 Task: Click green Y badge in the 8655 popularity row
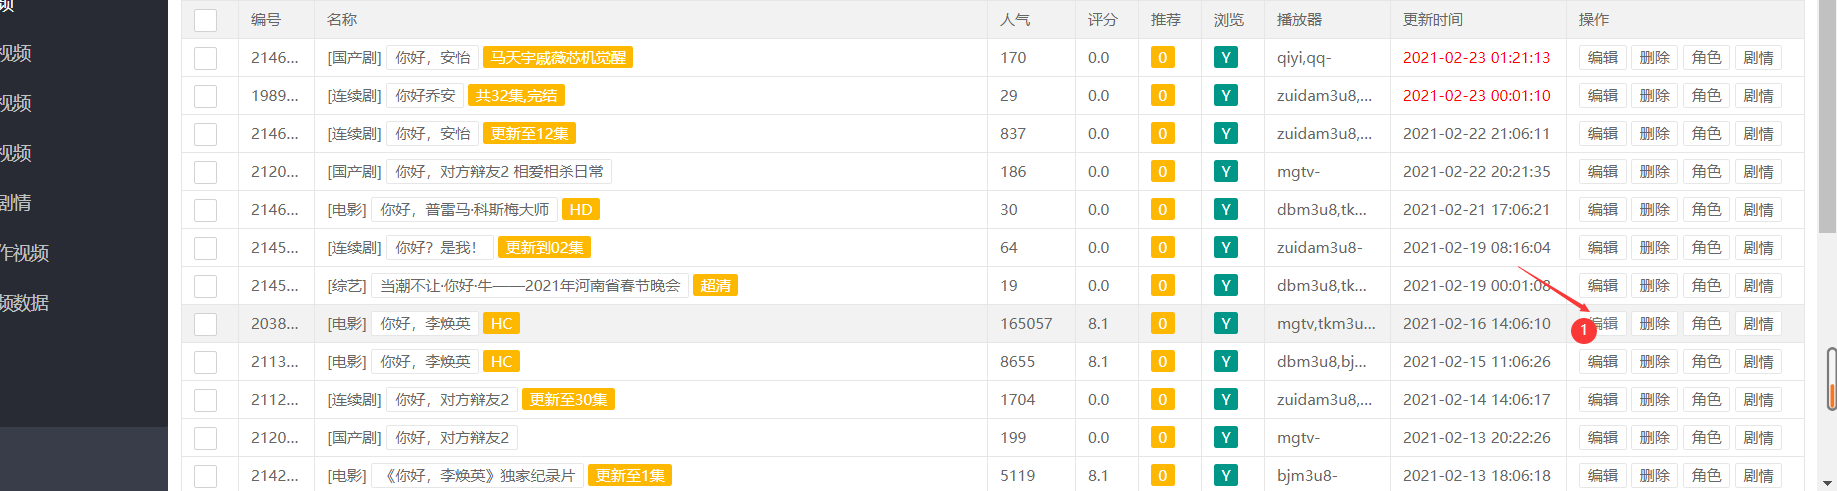pos(1225,362)
